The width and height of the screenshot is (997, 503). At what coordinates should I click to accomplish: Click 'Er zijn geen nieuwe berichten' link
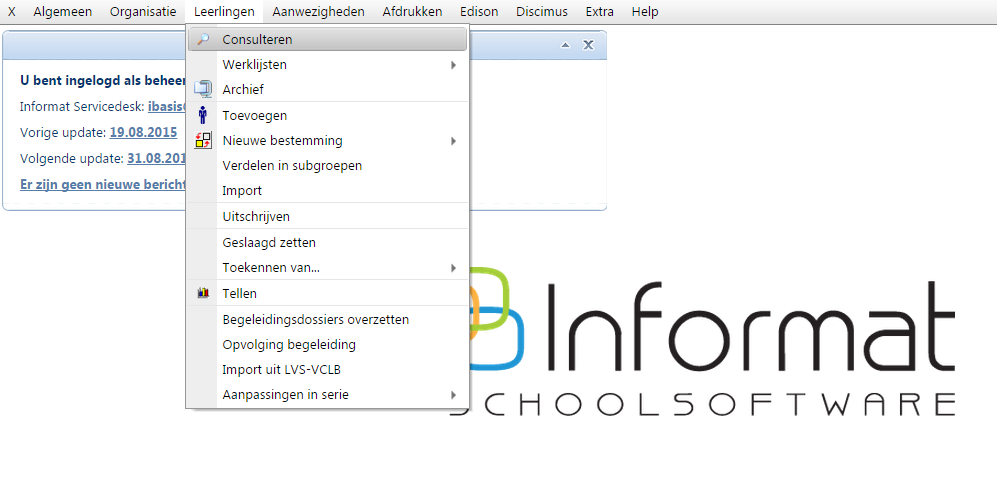[x=102, y=184]
